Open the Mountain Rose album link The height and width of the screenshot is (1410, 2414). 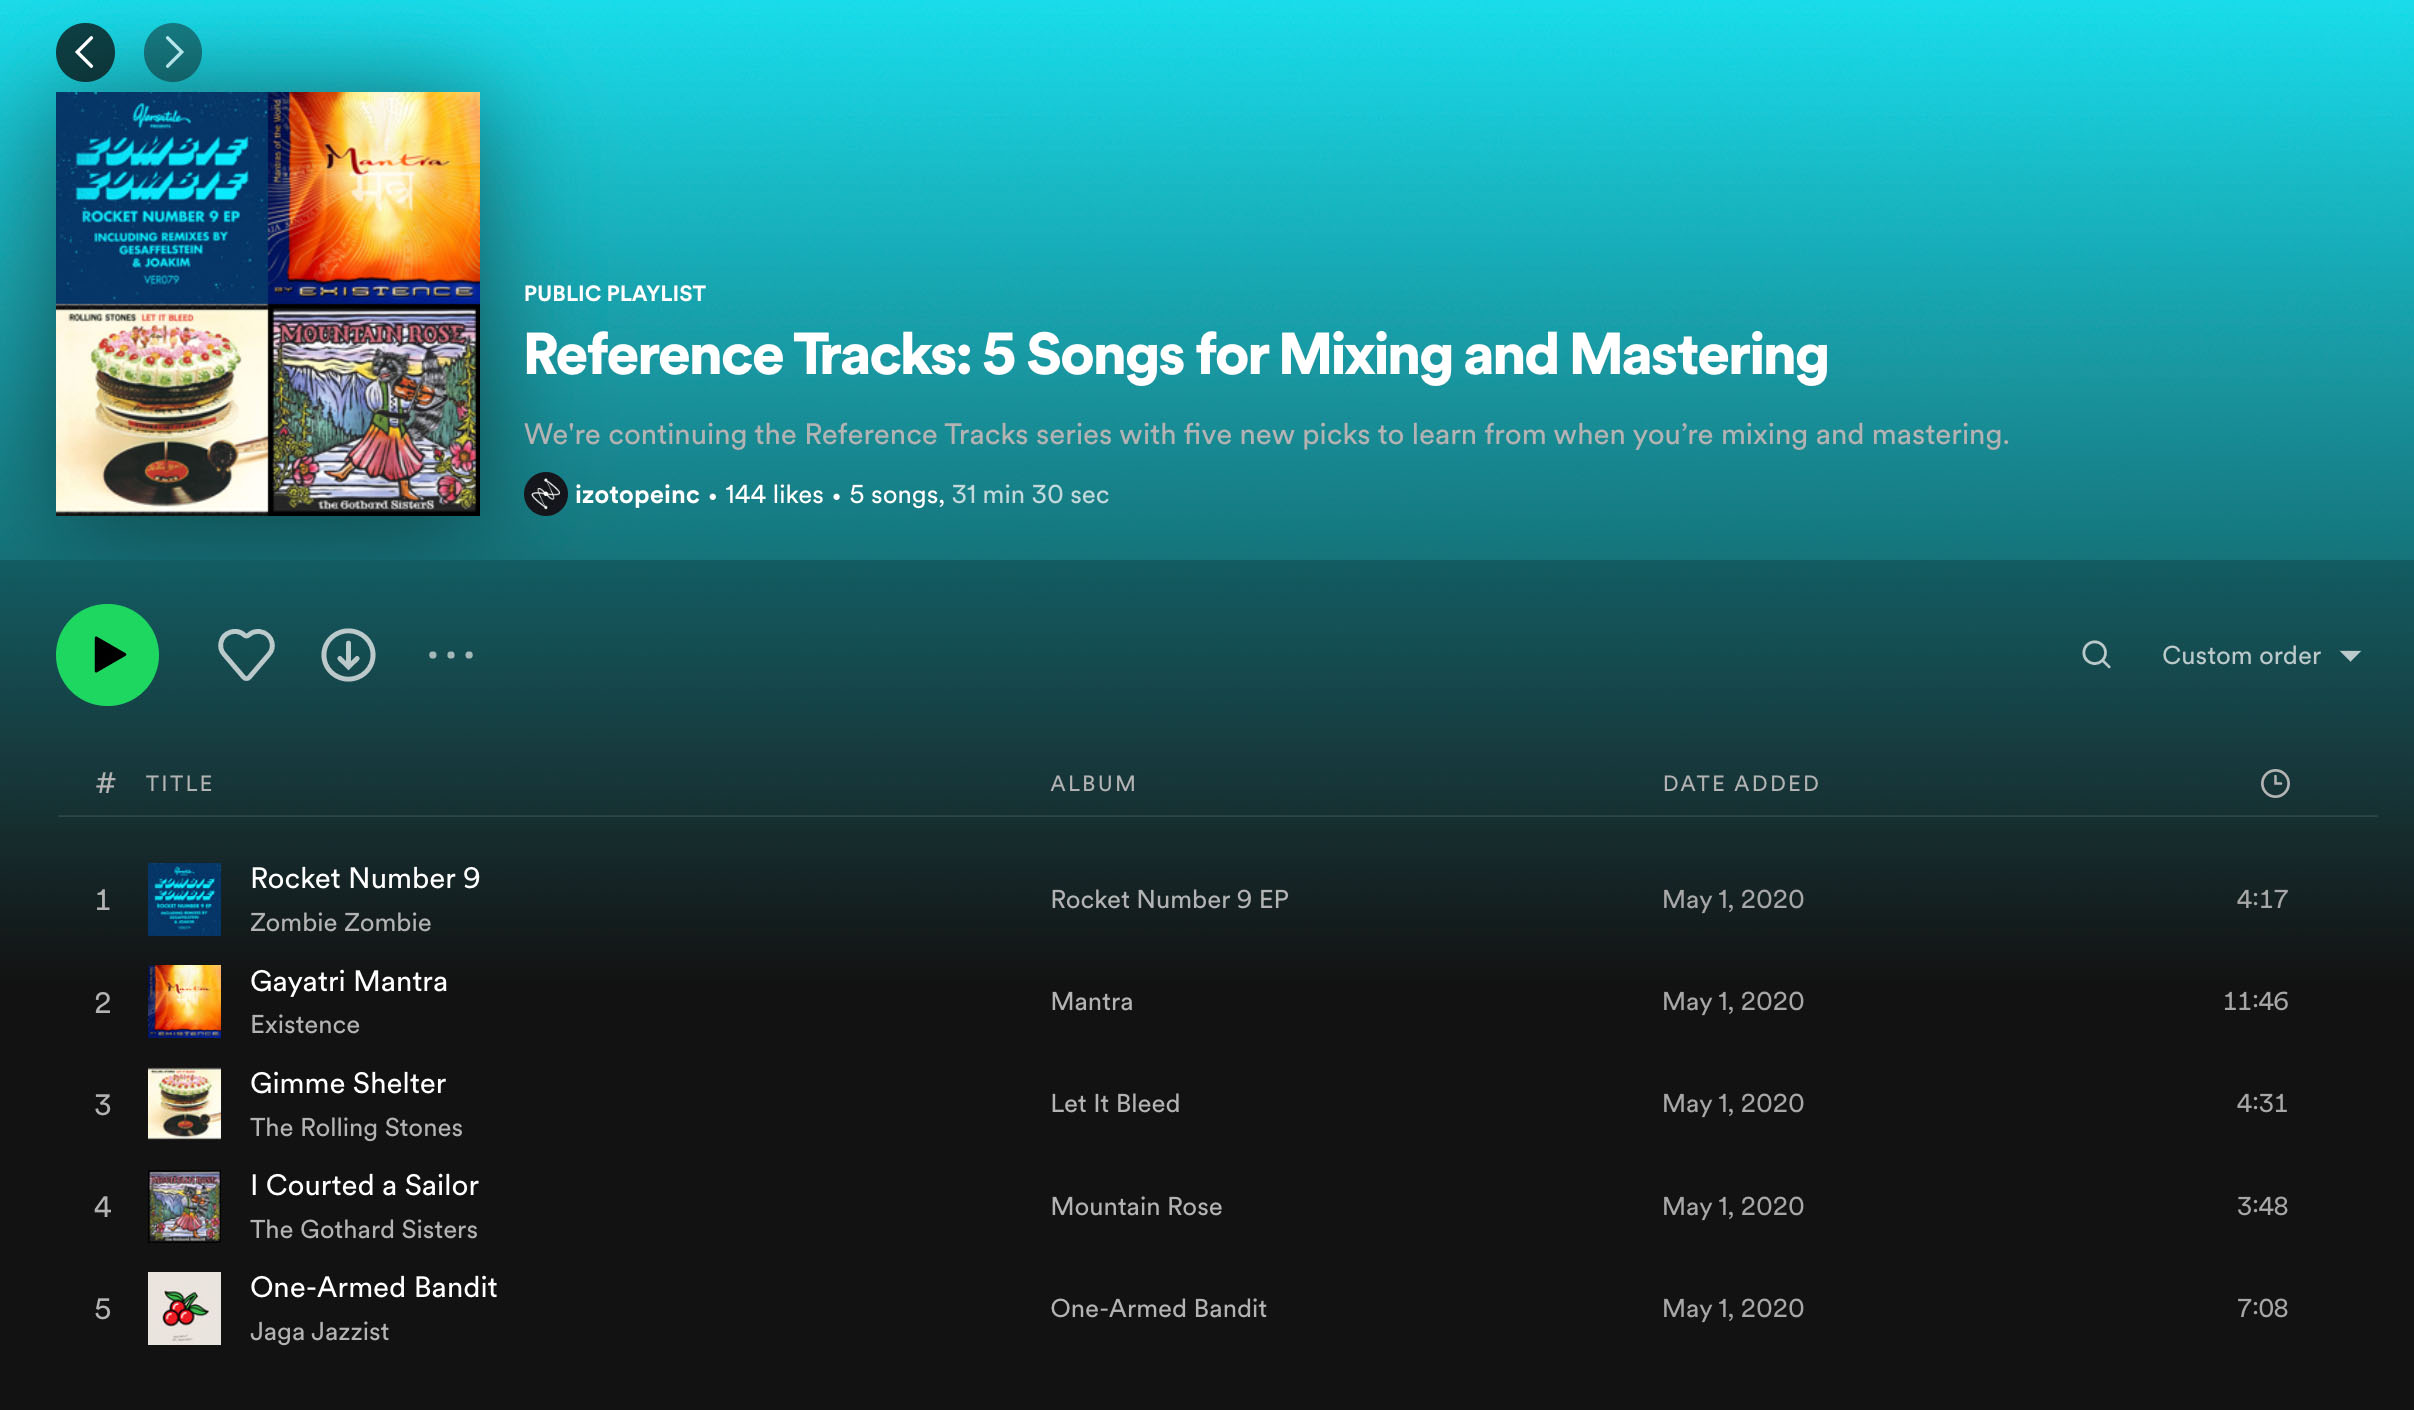1136,1206
